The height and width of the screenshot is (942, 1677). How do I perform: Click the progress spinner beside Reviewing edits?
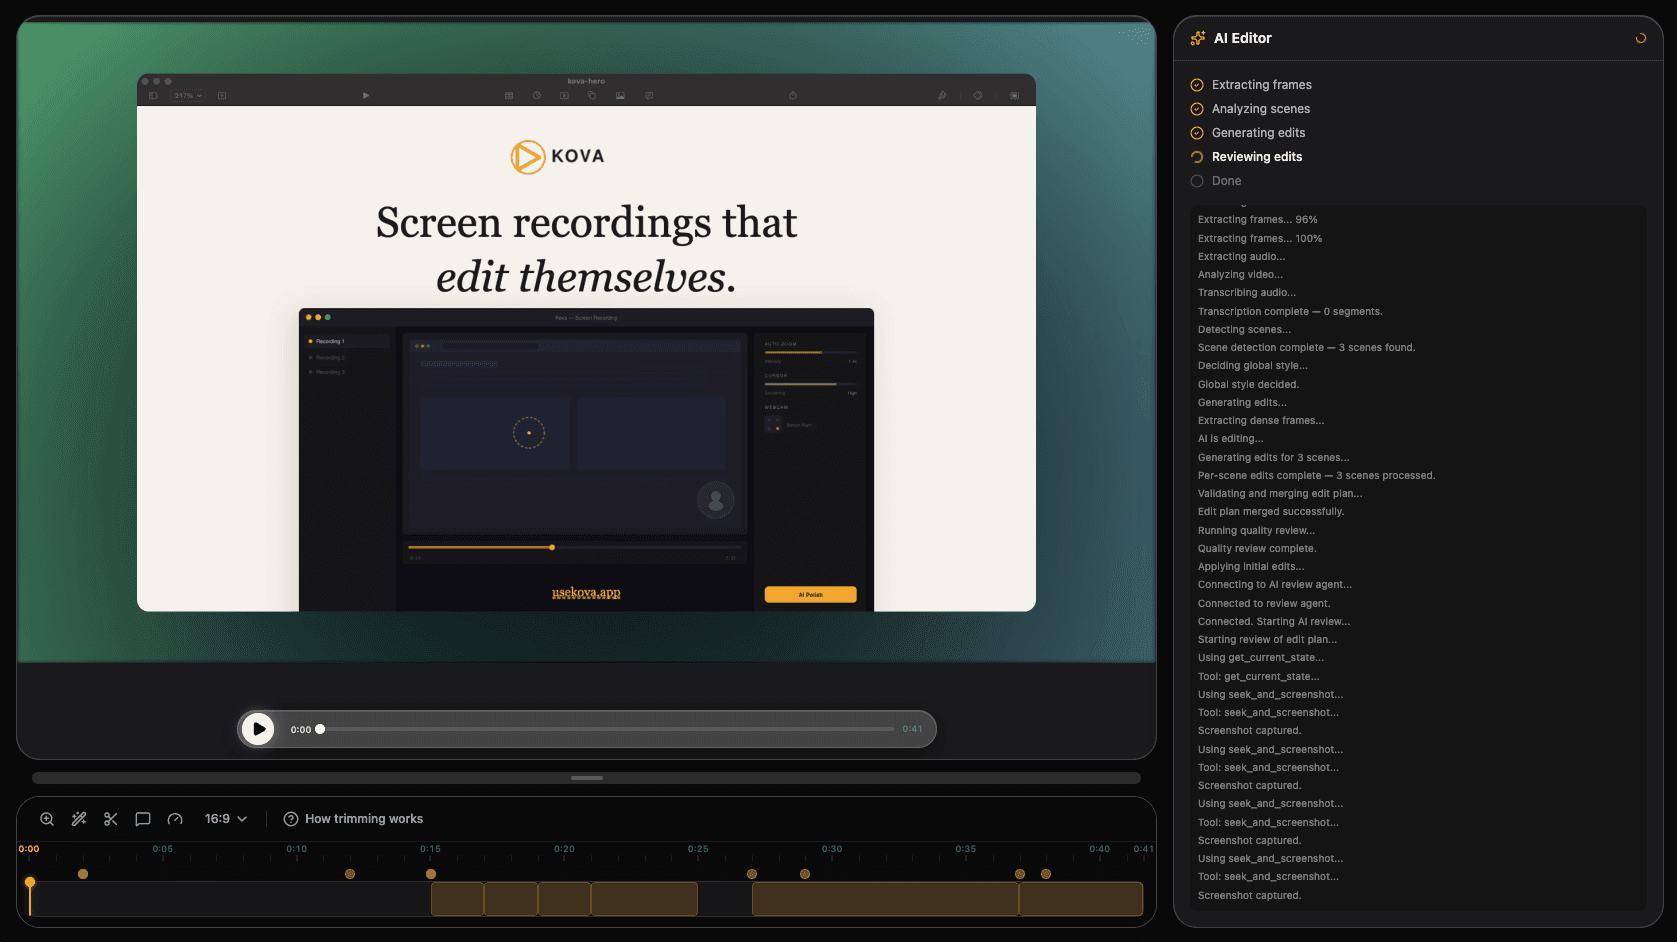(x=1196, y=156)
